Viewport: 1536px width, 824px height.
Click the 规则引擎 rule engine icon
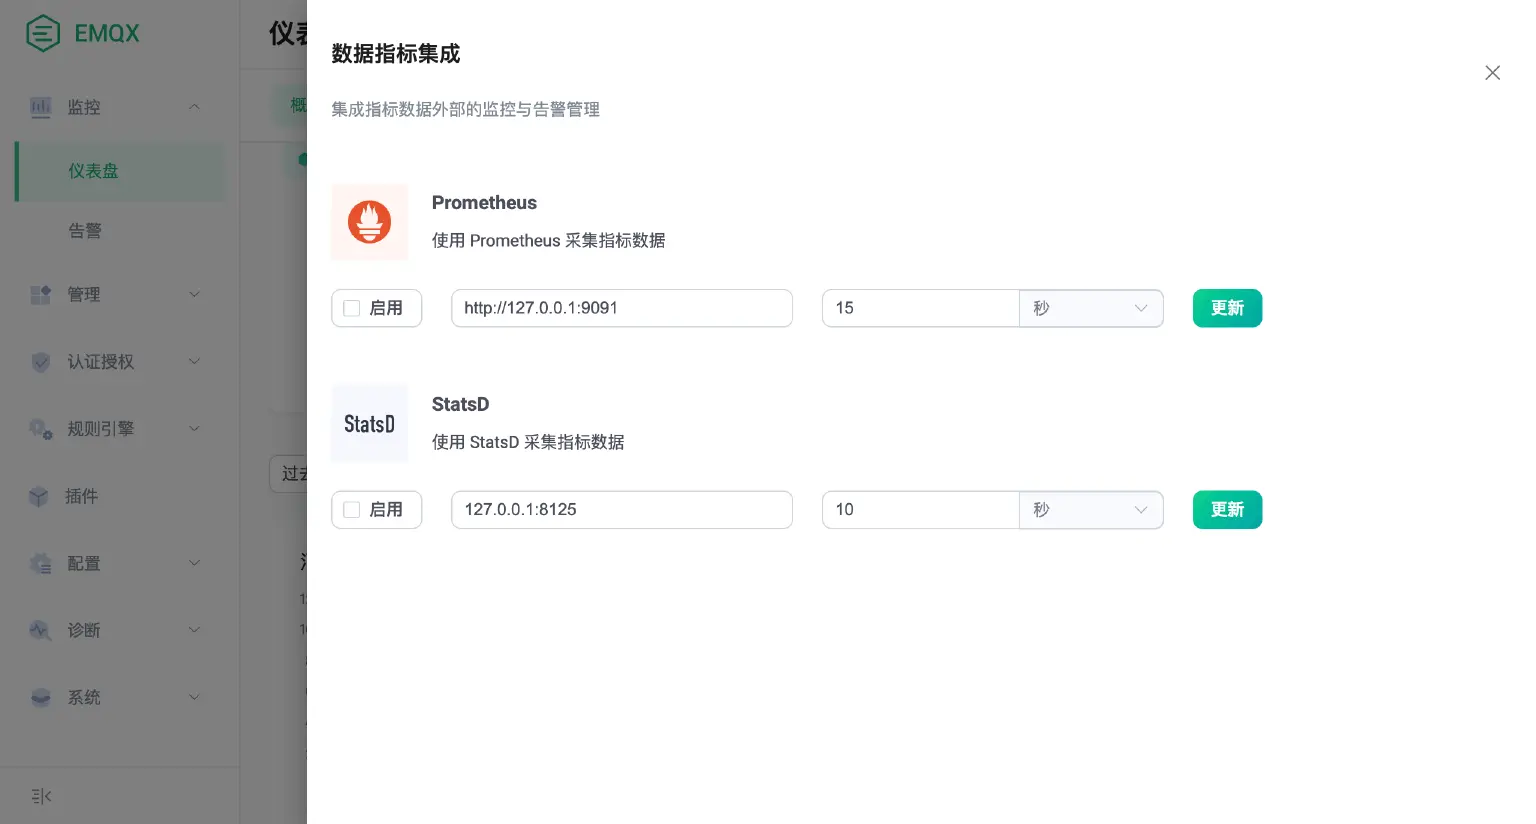(40, 429)
